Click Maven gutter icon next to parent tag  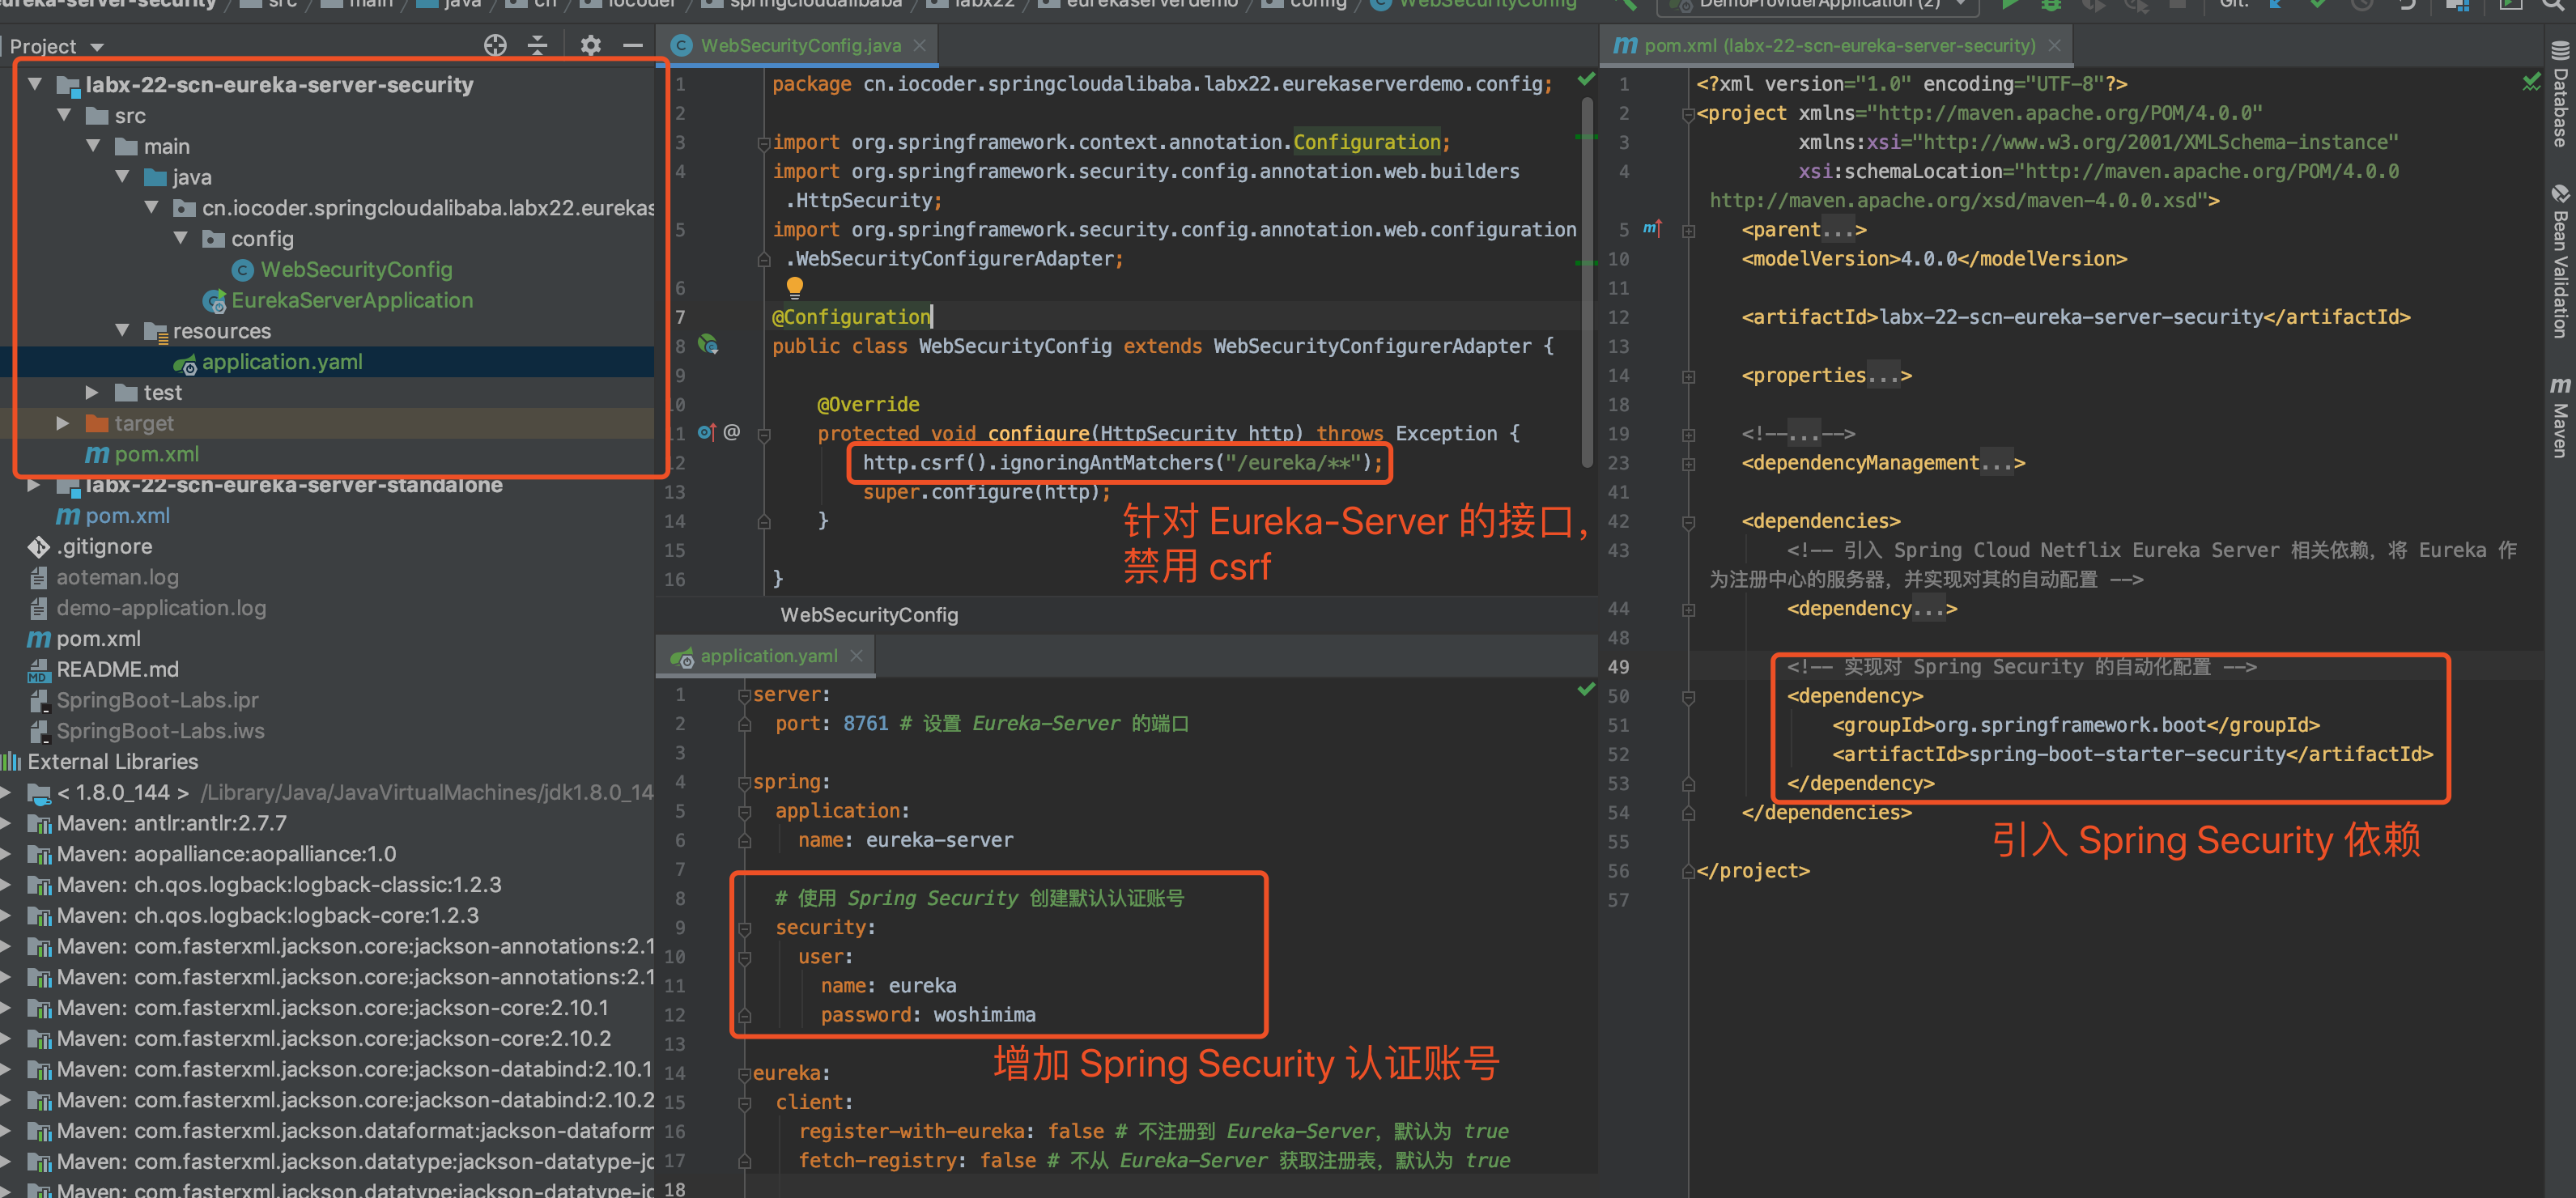click(x=1652, y=229)
